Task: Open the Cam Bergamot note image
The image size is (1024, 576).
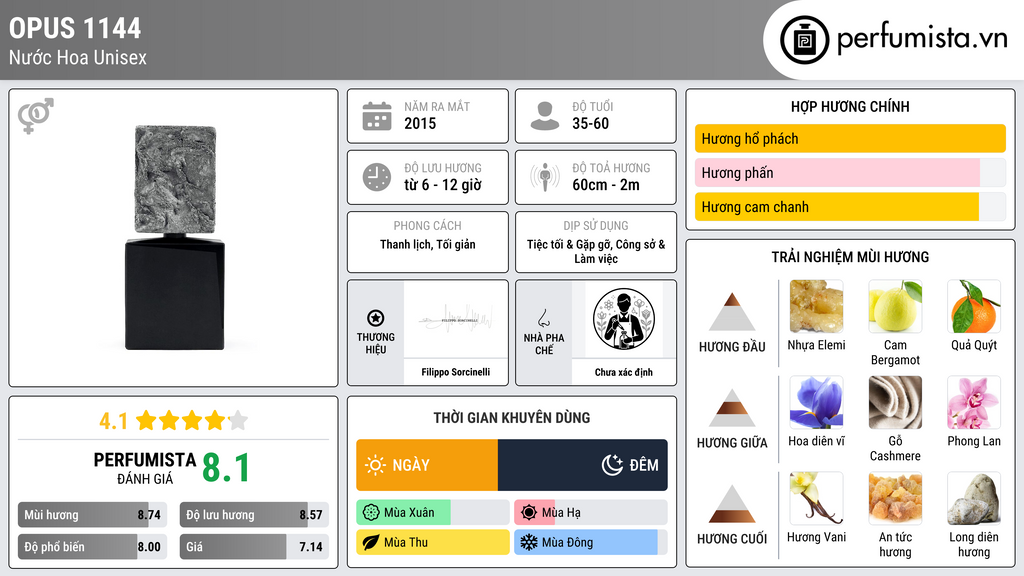Action: [895, 306]
